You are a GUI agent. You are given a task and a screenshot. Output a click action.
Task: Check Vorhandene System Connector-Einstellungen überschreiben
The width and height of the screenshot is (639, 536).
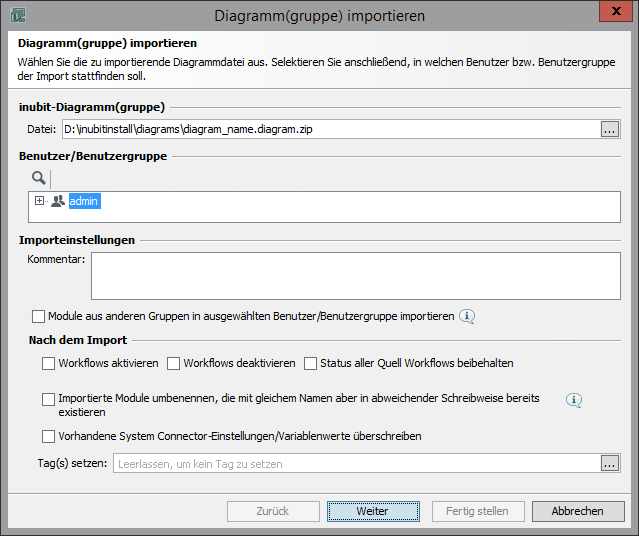click(x=49, y=436)
